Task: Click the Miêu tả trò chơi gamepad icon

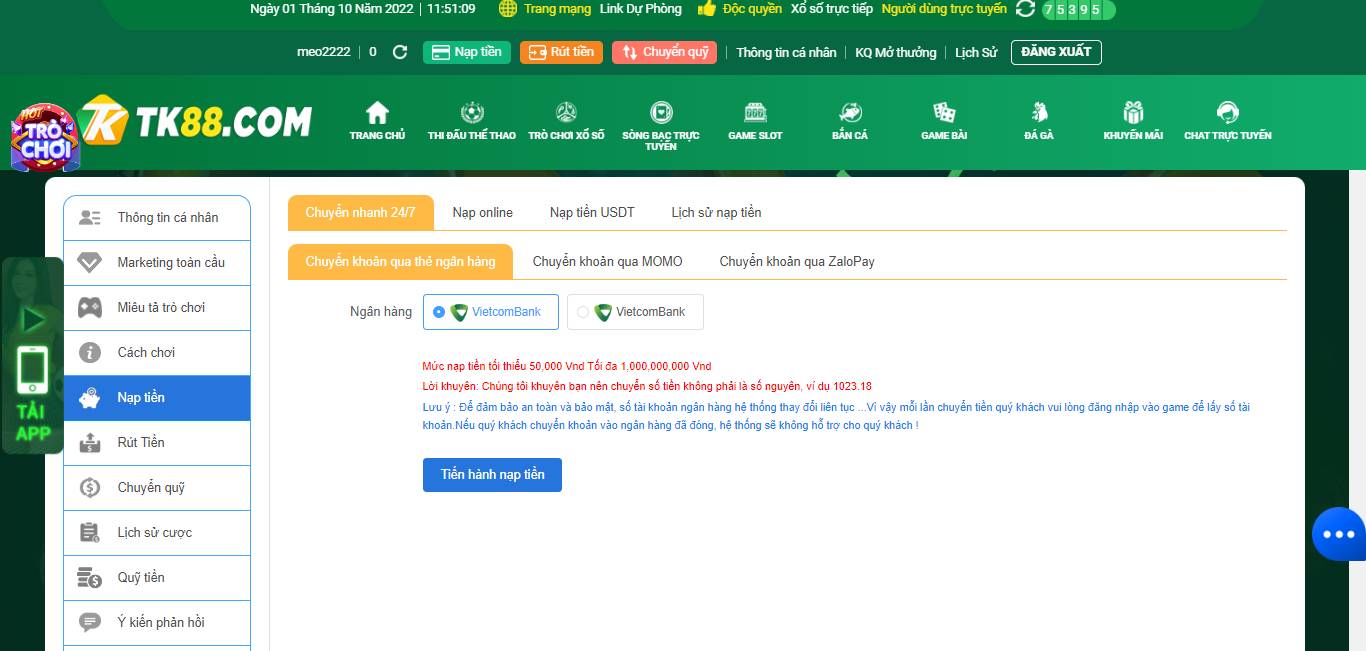Action: pos(90,307)
